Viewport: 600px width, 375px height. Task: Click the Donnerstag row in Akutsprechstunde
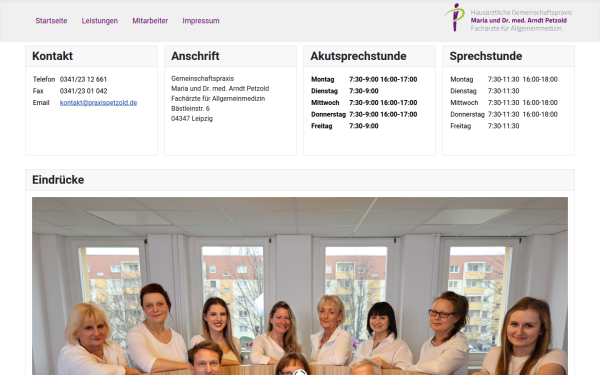click(364, 114)
